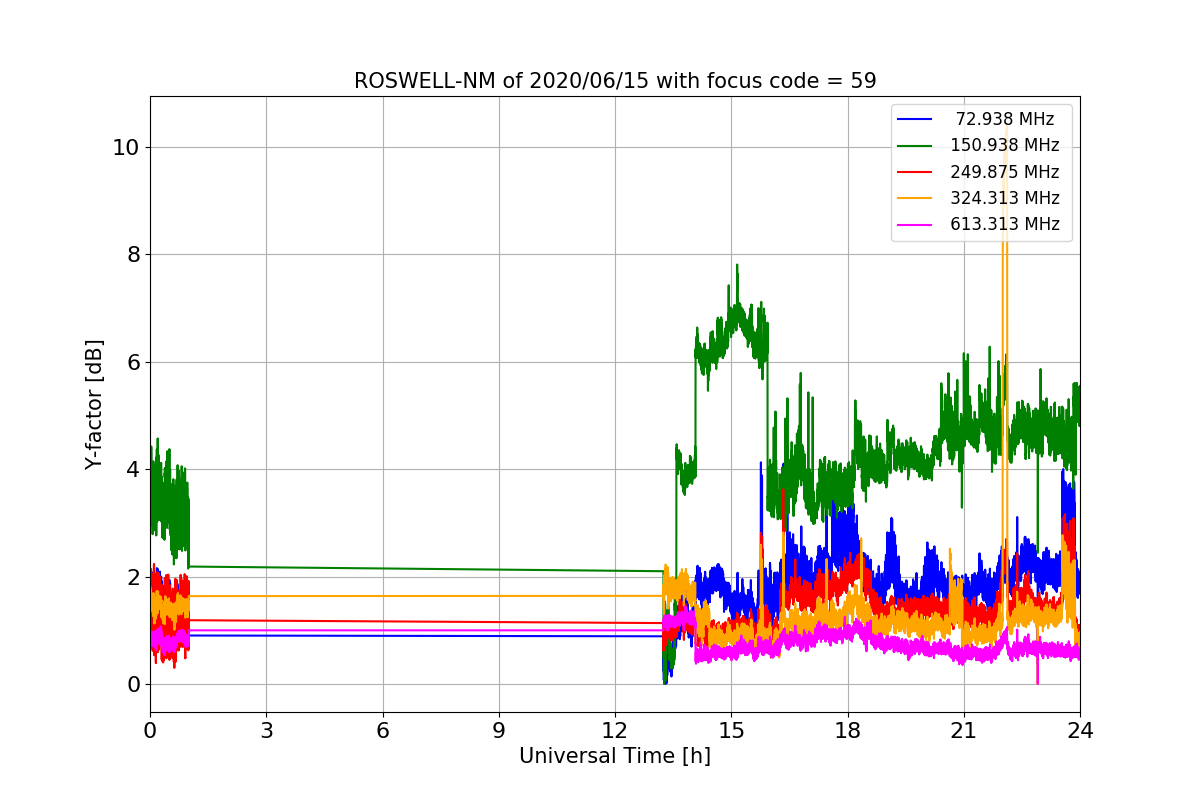Pick the green line swatch in legend
The height and width of the screenshot is (800, 1200).
915,146
